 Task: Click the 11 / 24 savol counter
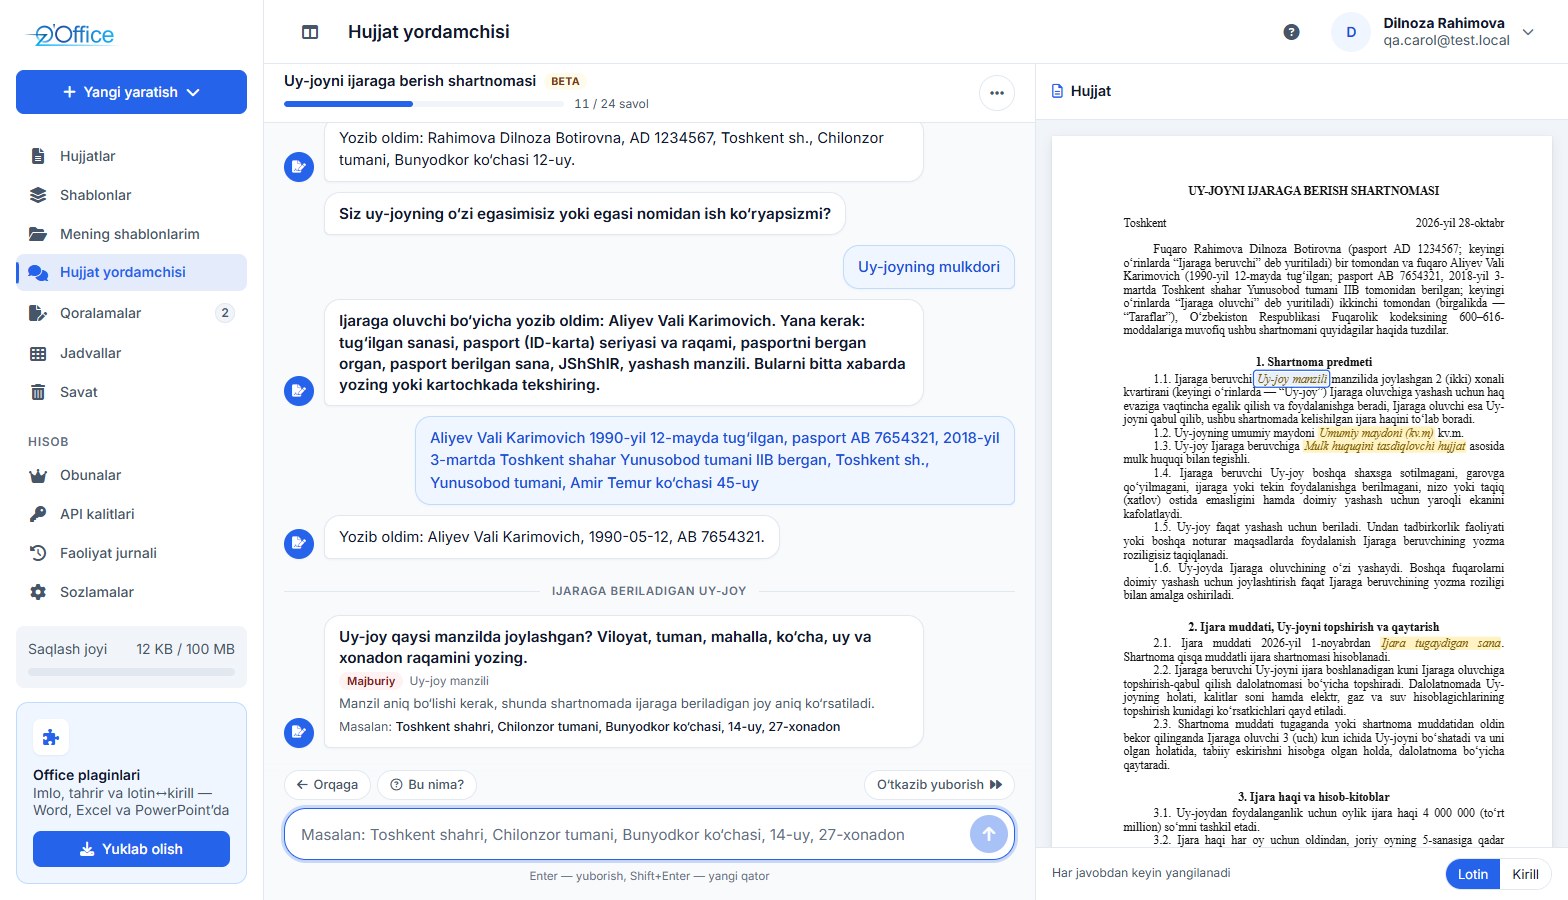pos(612,104)
